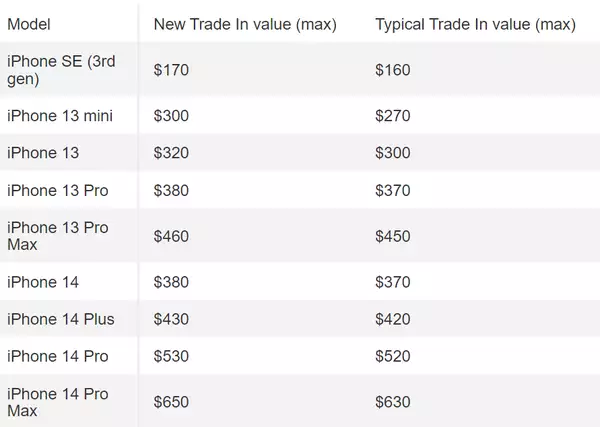This screenshot has width=600, height=427.
Task: Select the $520 typical trade-in value
Action: [x=392, y=356]
